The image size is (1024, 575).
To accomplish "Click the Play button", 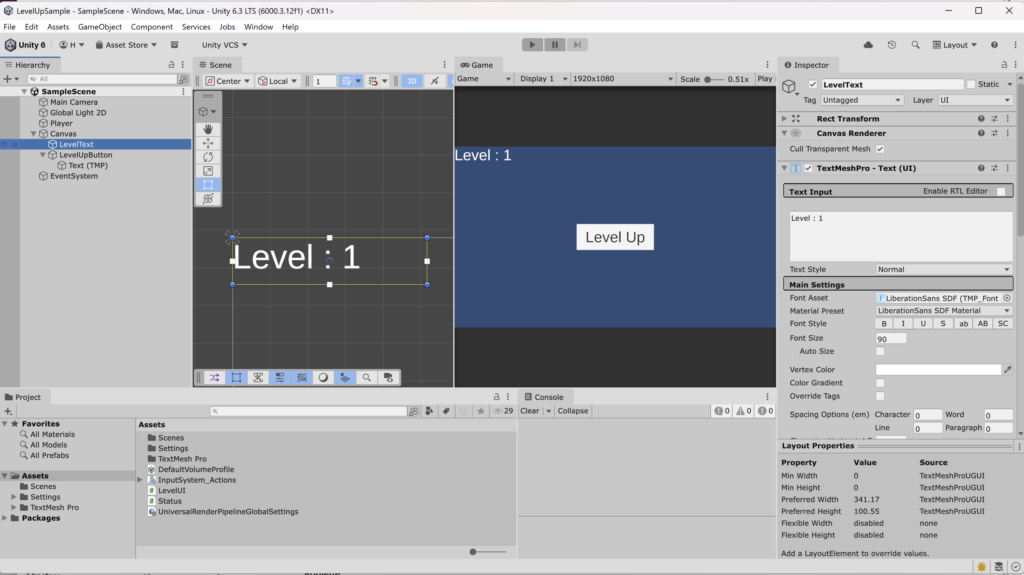I will point(532,45).
